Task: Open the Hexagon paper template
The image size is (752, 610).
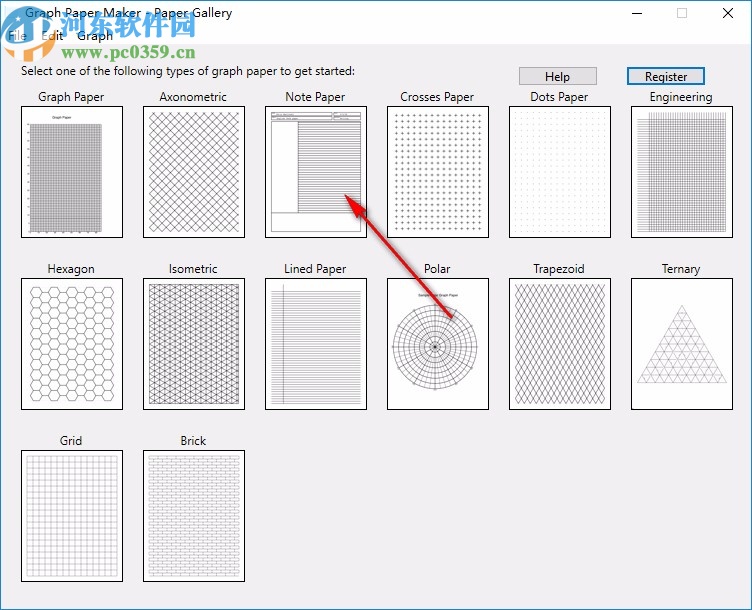Action: coord(72,344)
